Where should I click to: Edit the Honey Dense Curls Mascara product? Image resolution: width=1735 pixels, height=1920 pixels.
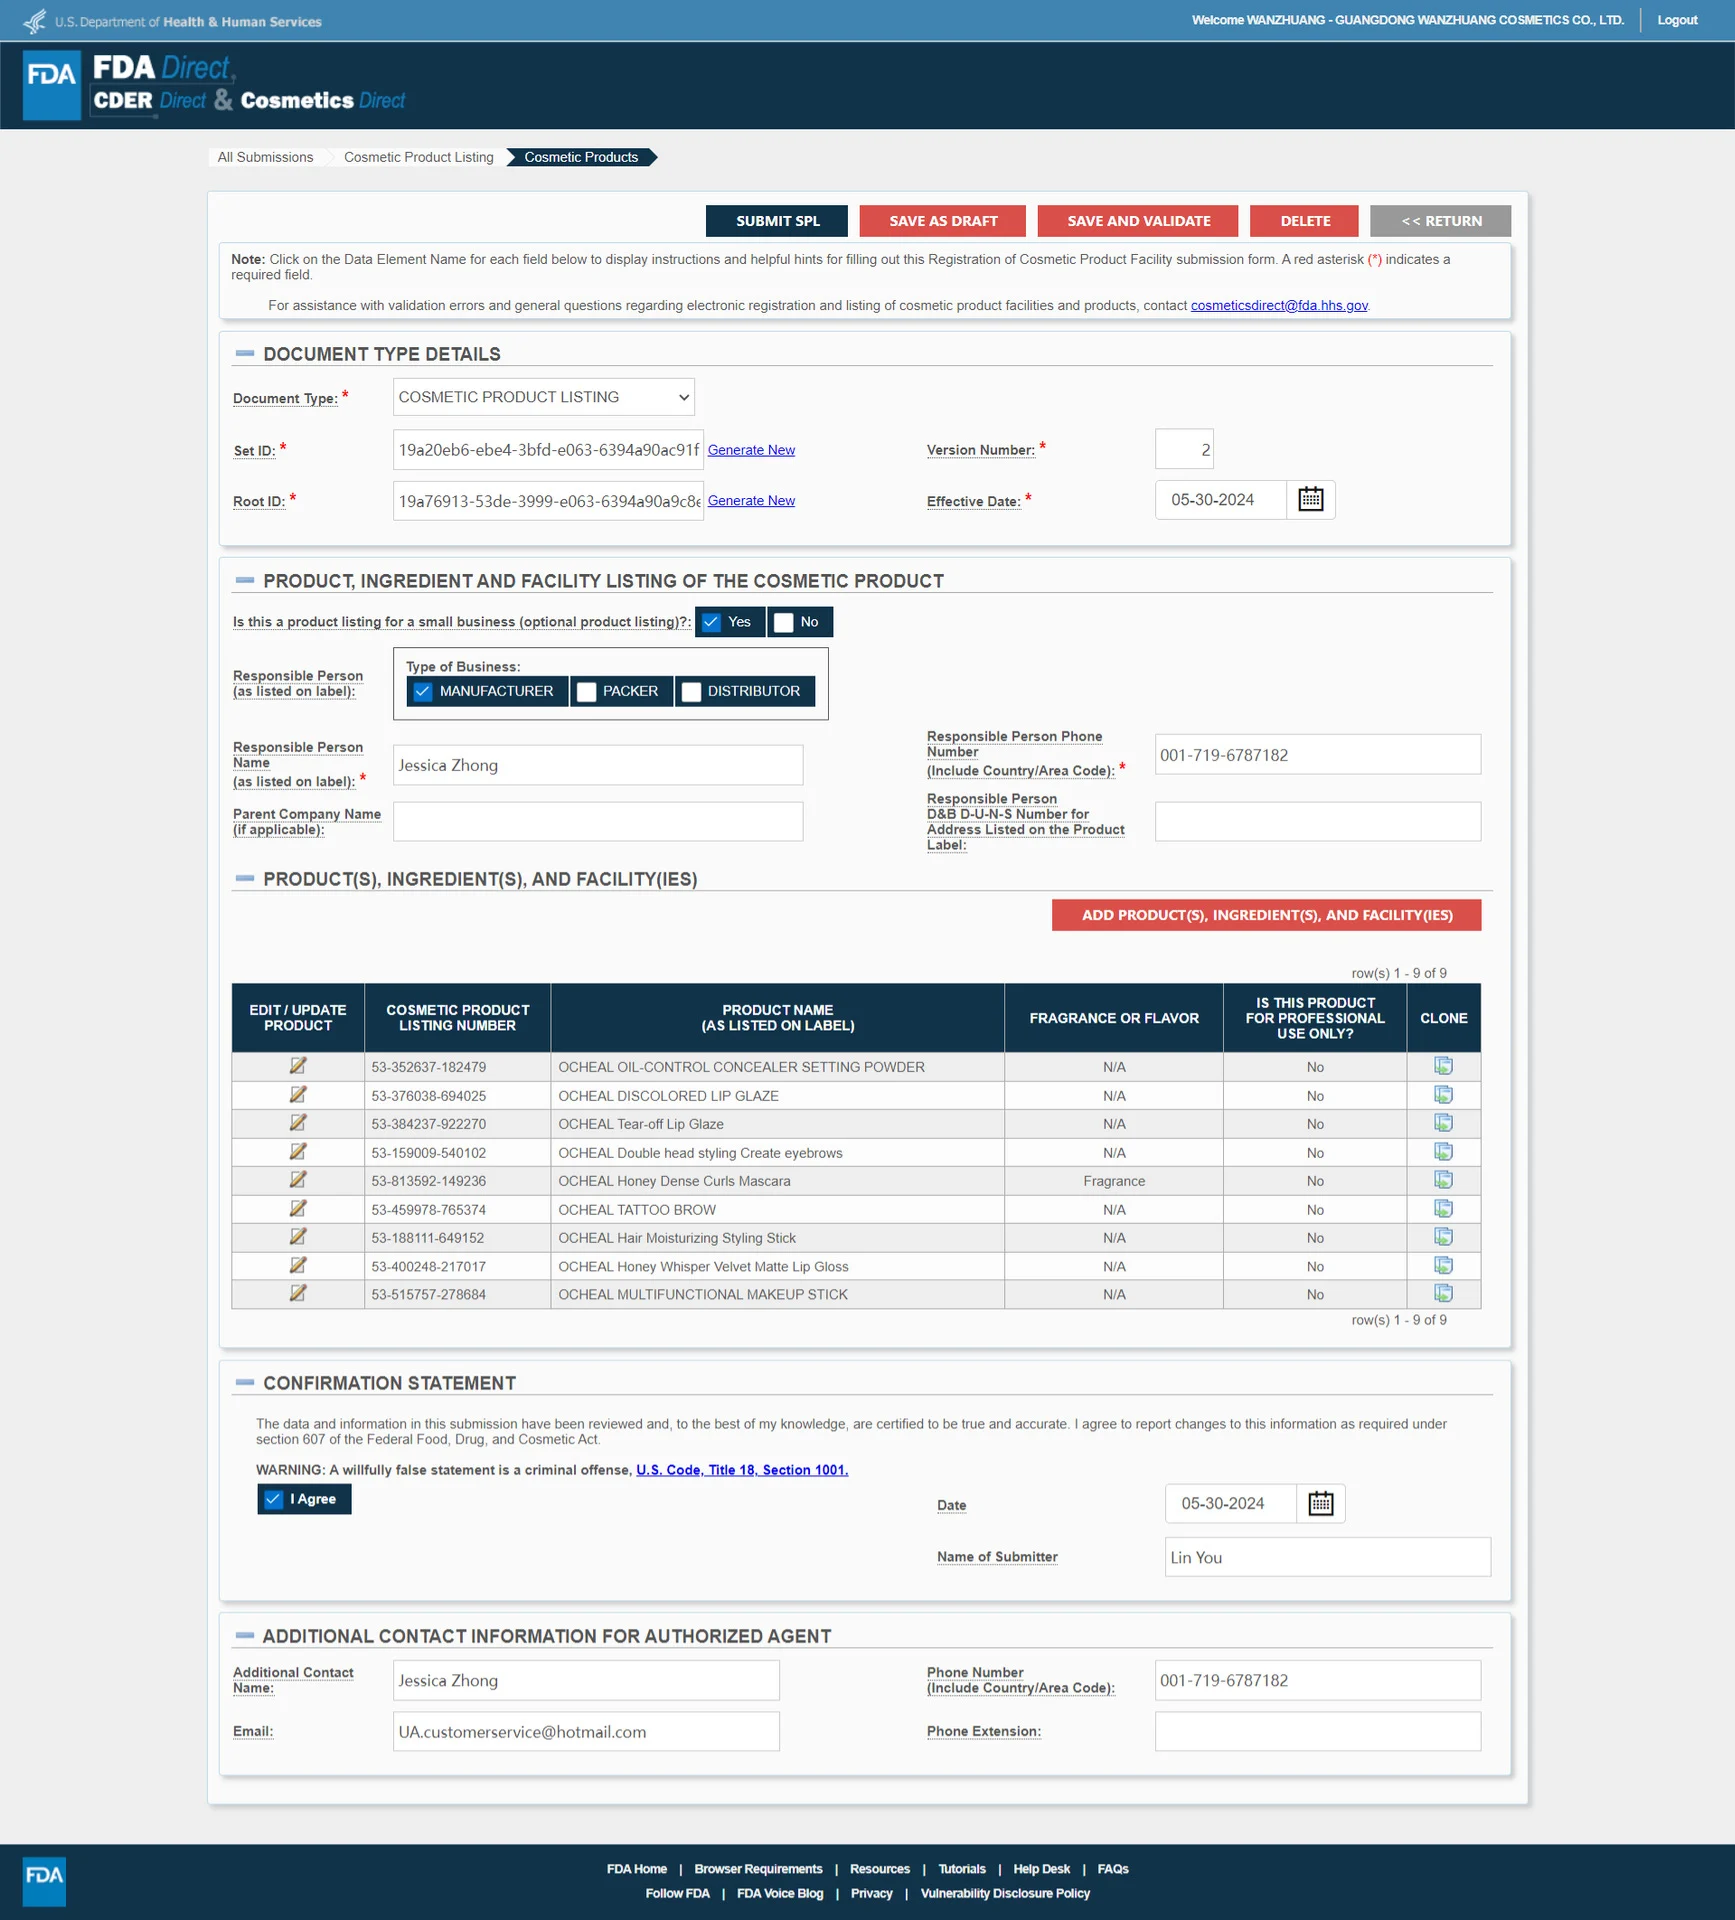click(x=298, y=1180)
